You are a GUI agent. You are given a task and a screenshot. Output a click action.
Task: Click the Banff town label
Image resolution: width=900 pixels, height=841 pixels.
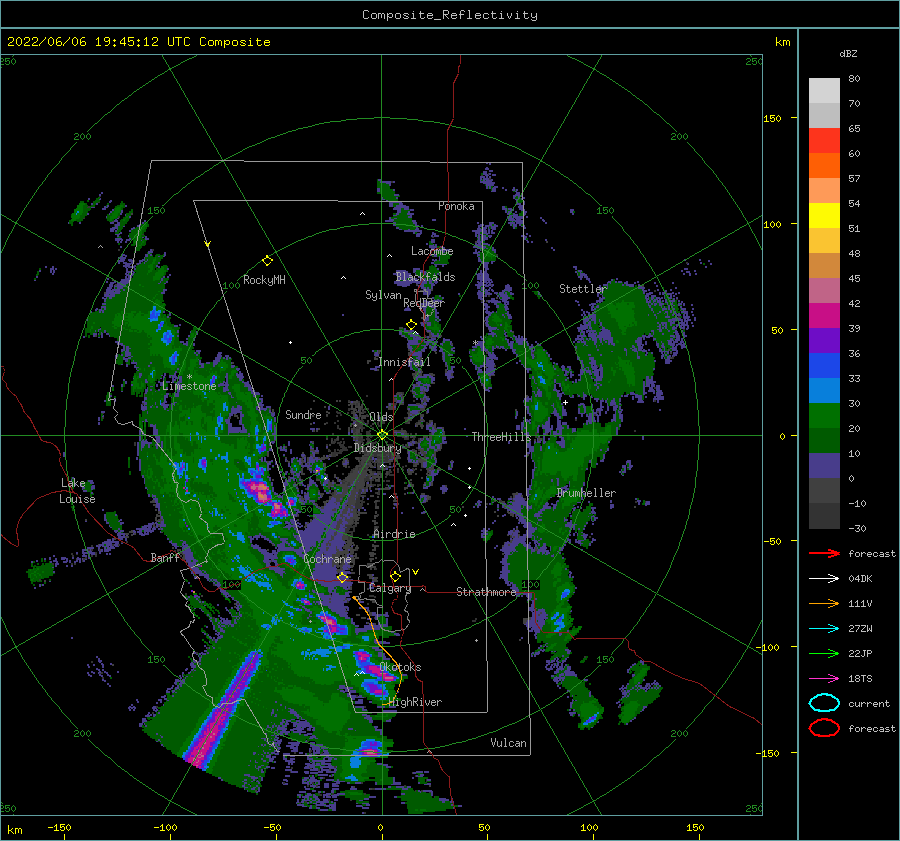click(165, 557)
